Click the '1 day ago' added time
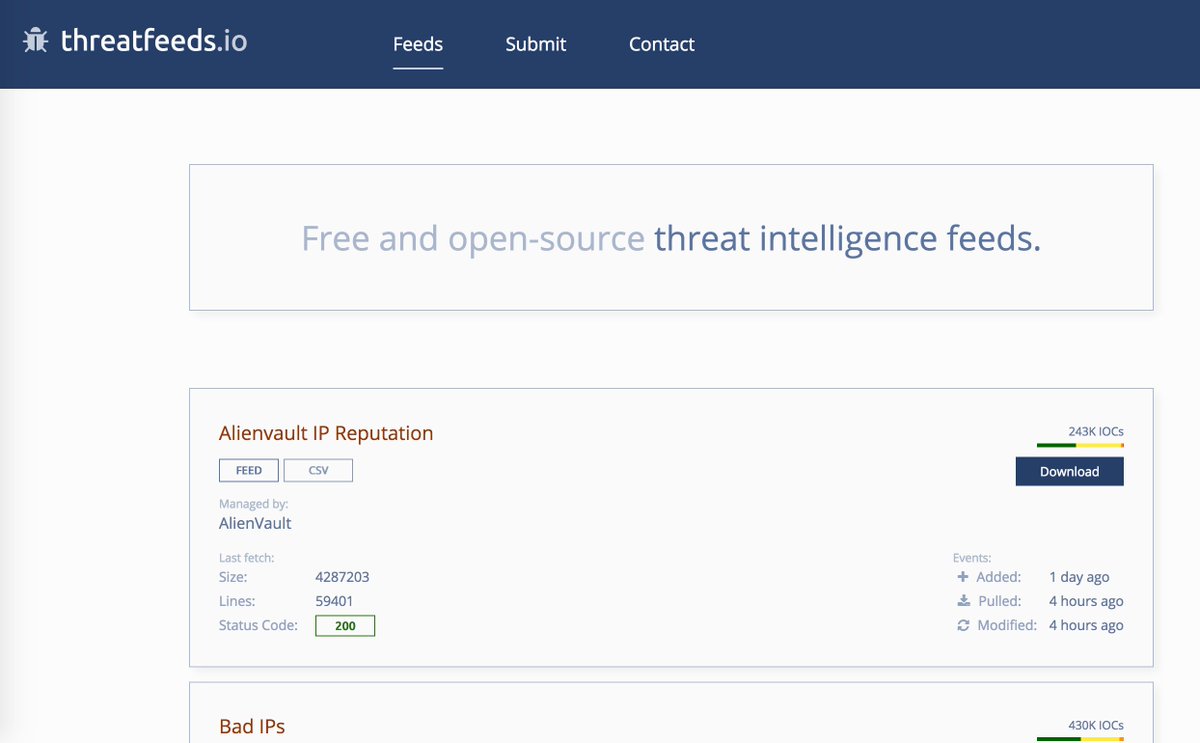The image size is (1200, 743). coord(1079,577)
